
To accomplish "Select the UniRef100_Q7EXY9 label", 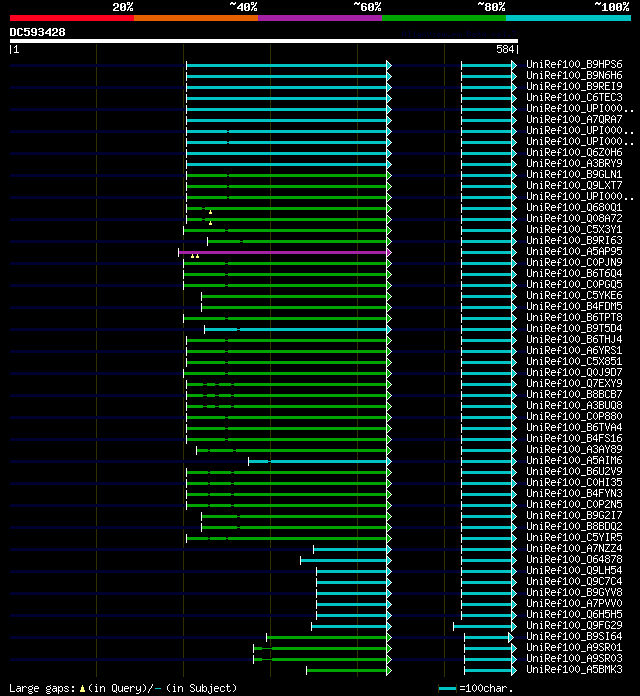I will pyautogui.click(x=574, y=384).
